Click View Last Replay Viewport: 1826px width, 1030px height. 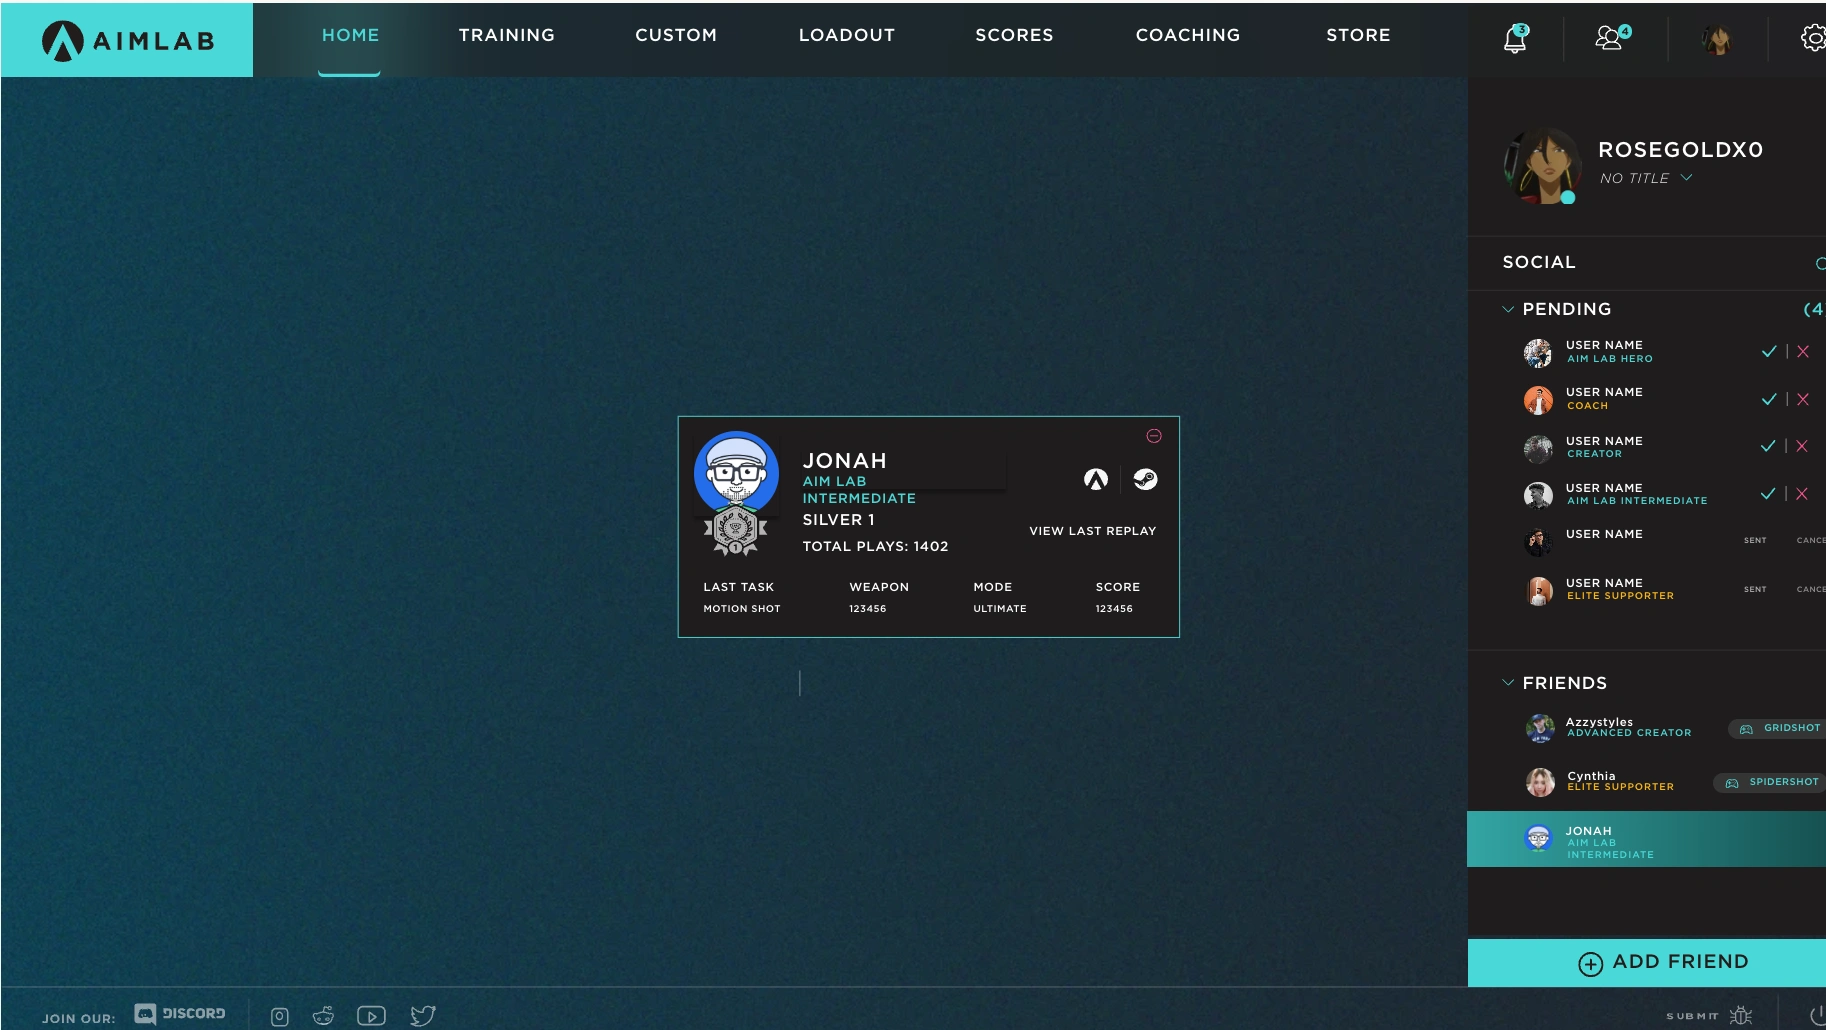coord(1093,531)
